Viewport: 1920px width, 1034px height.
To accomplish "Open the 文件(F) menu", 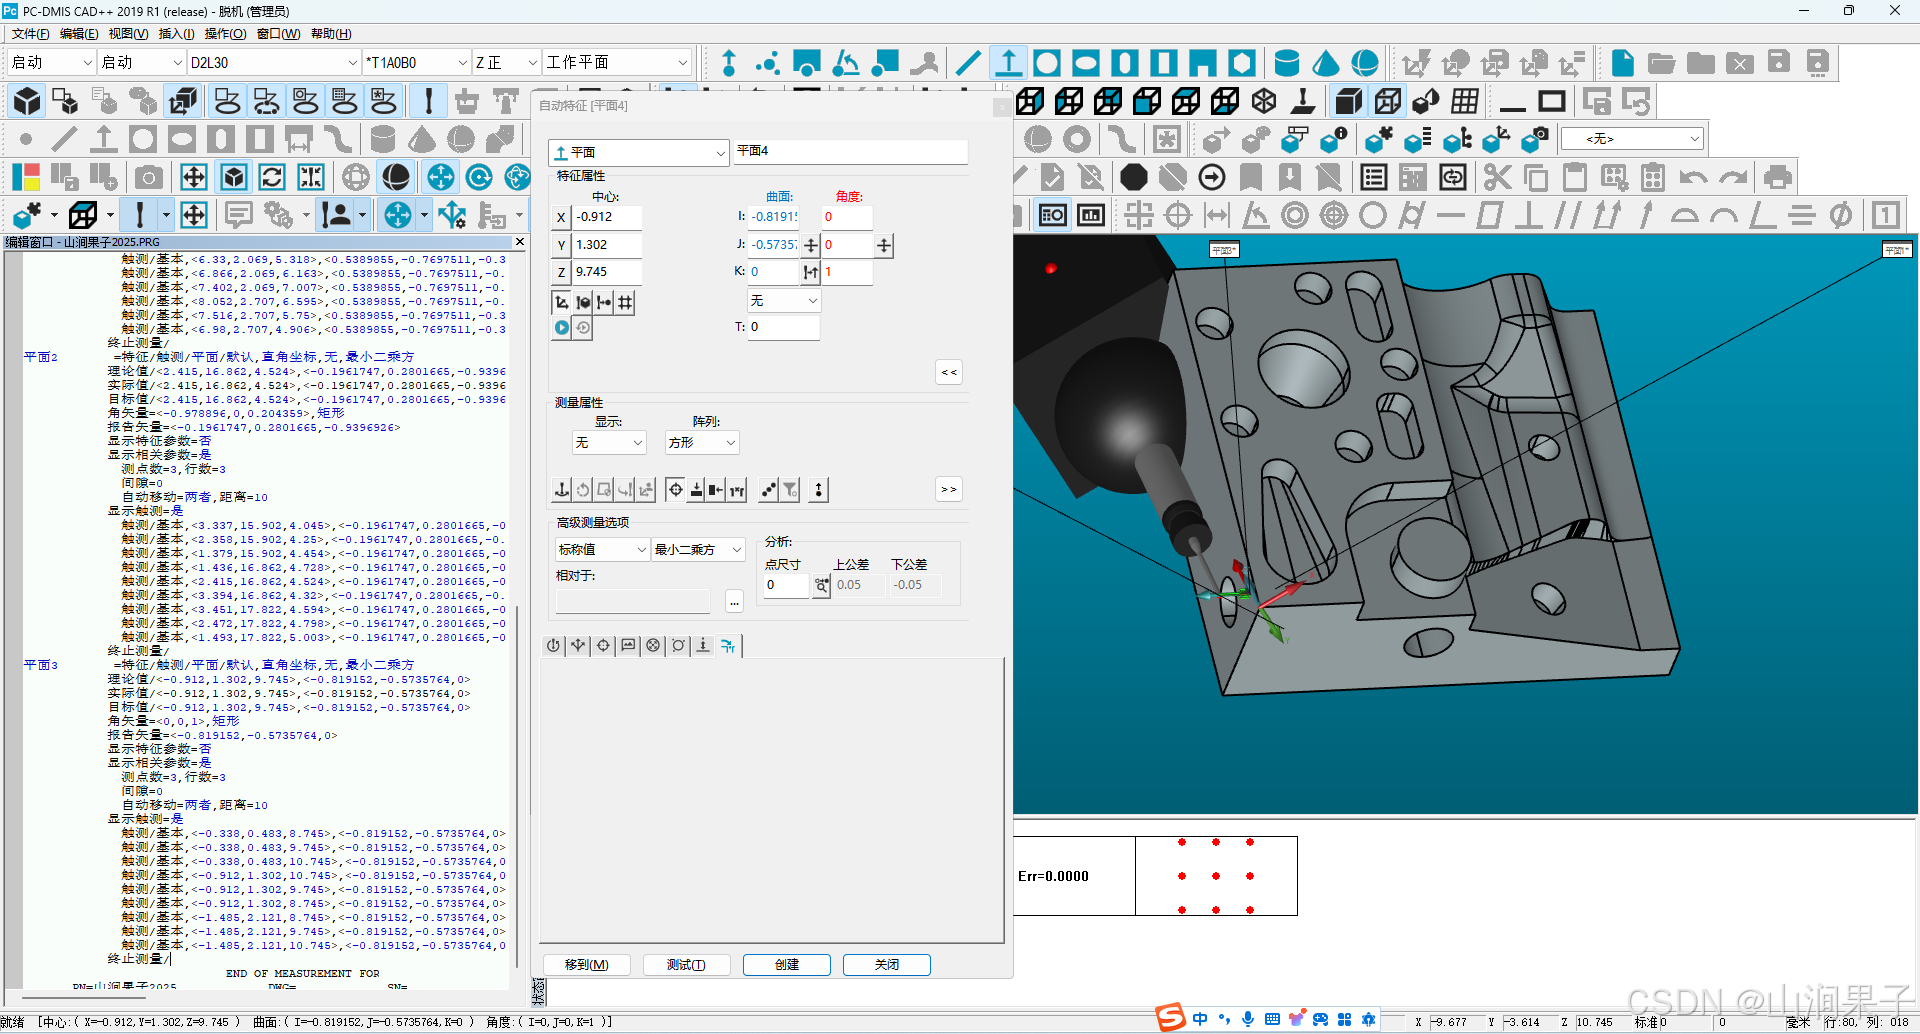I will pyautogui.click(x=30, y=34).
